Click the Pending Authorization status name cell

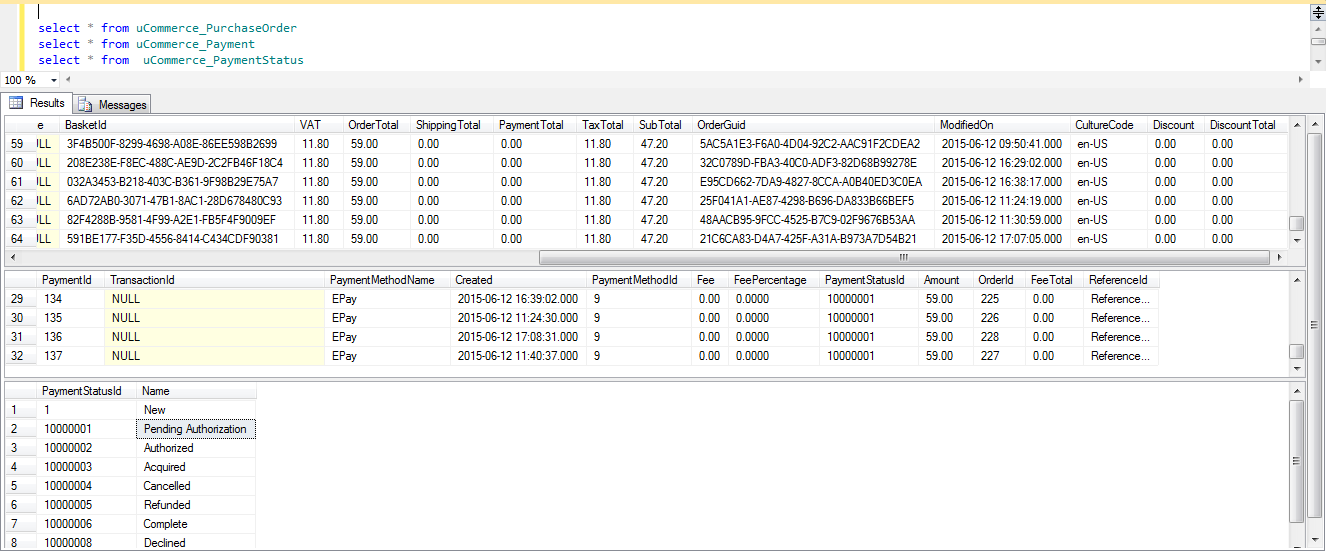tap(196, 429)
